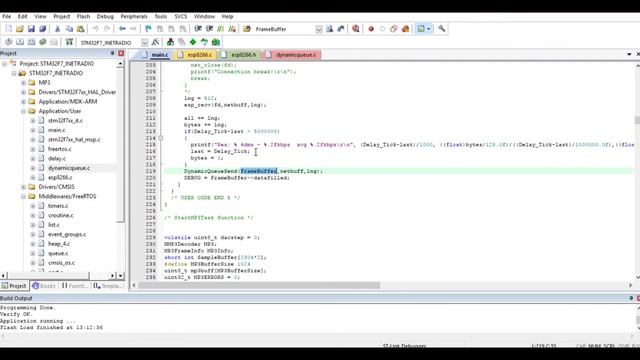
Task: Collapse the Middlewares/FreeRTOS group
Action: point(23,196)
